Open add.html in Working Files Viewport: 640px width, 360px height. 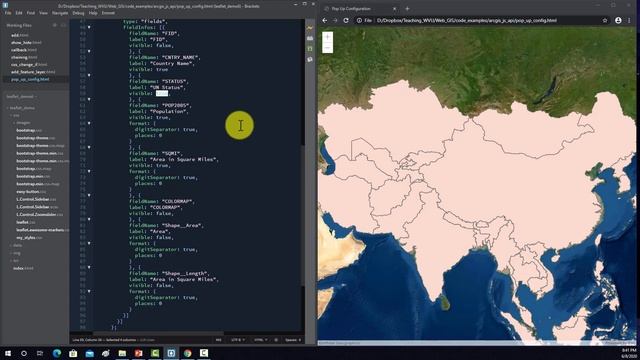point(20,36)
